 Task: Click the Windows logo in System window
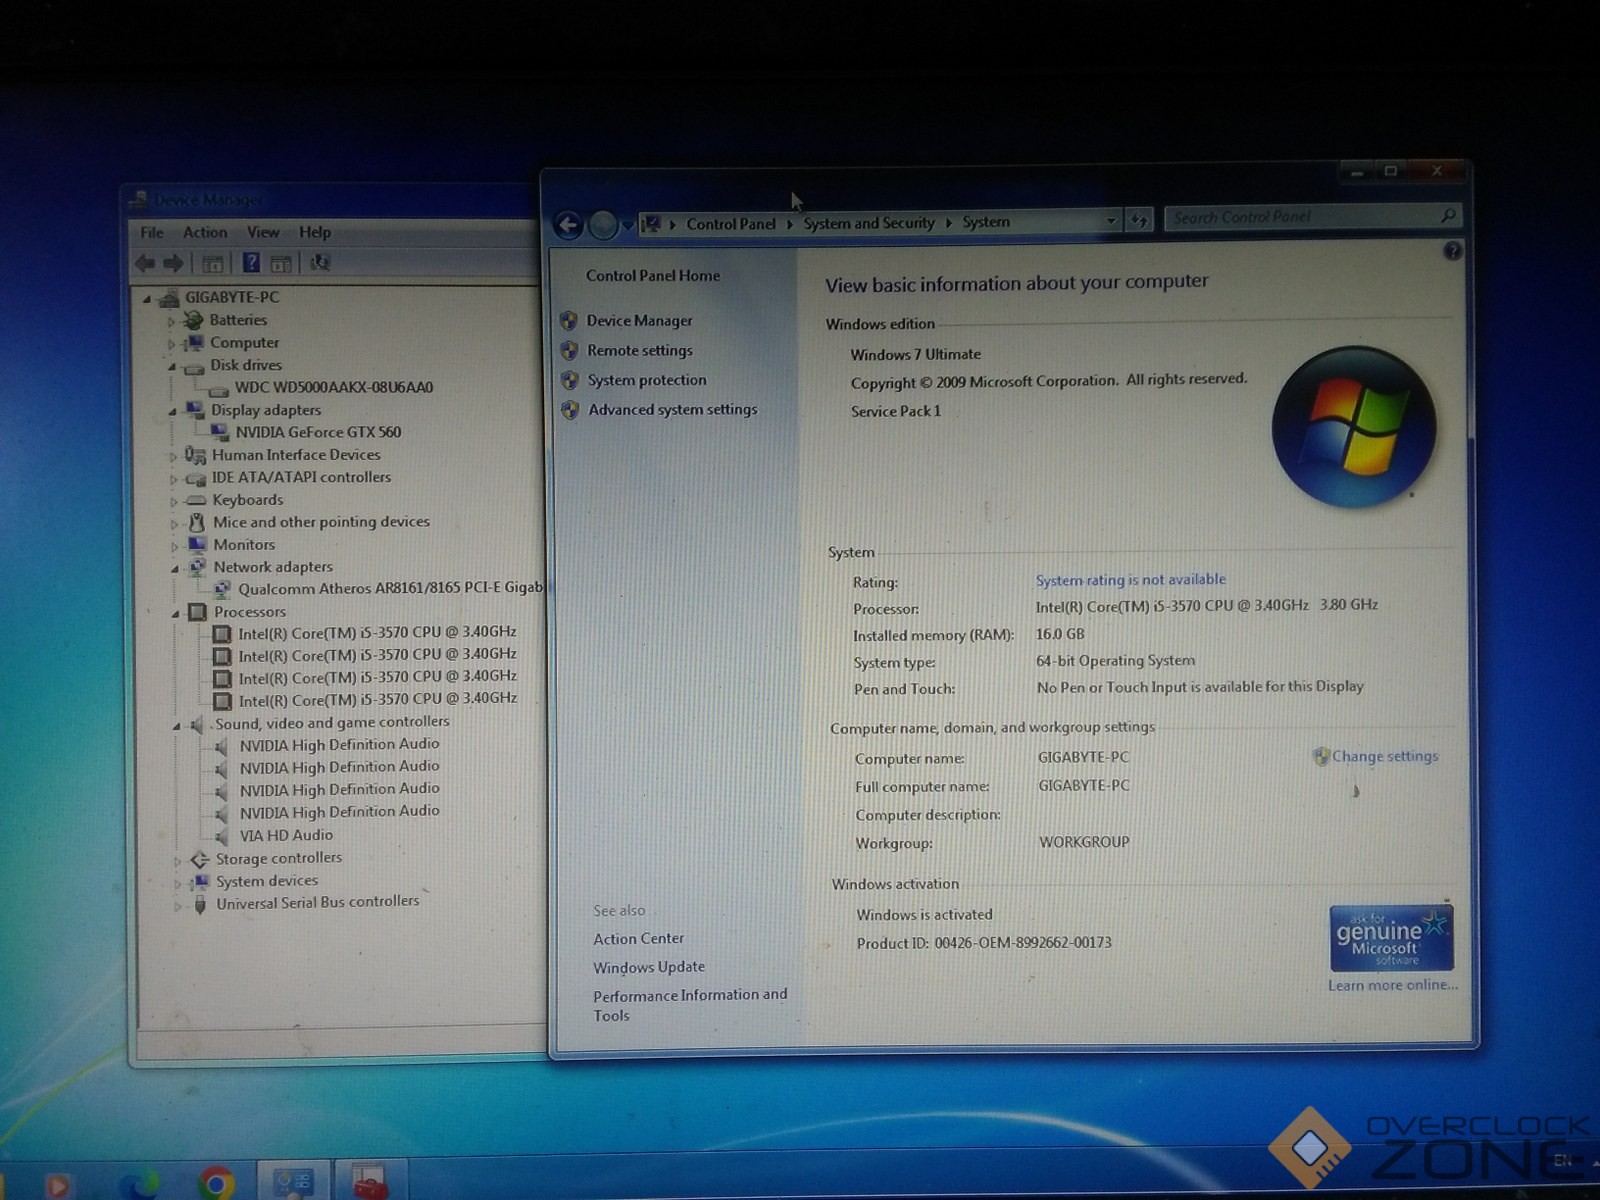1354,427
